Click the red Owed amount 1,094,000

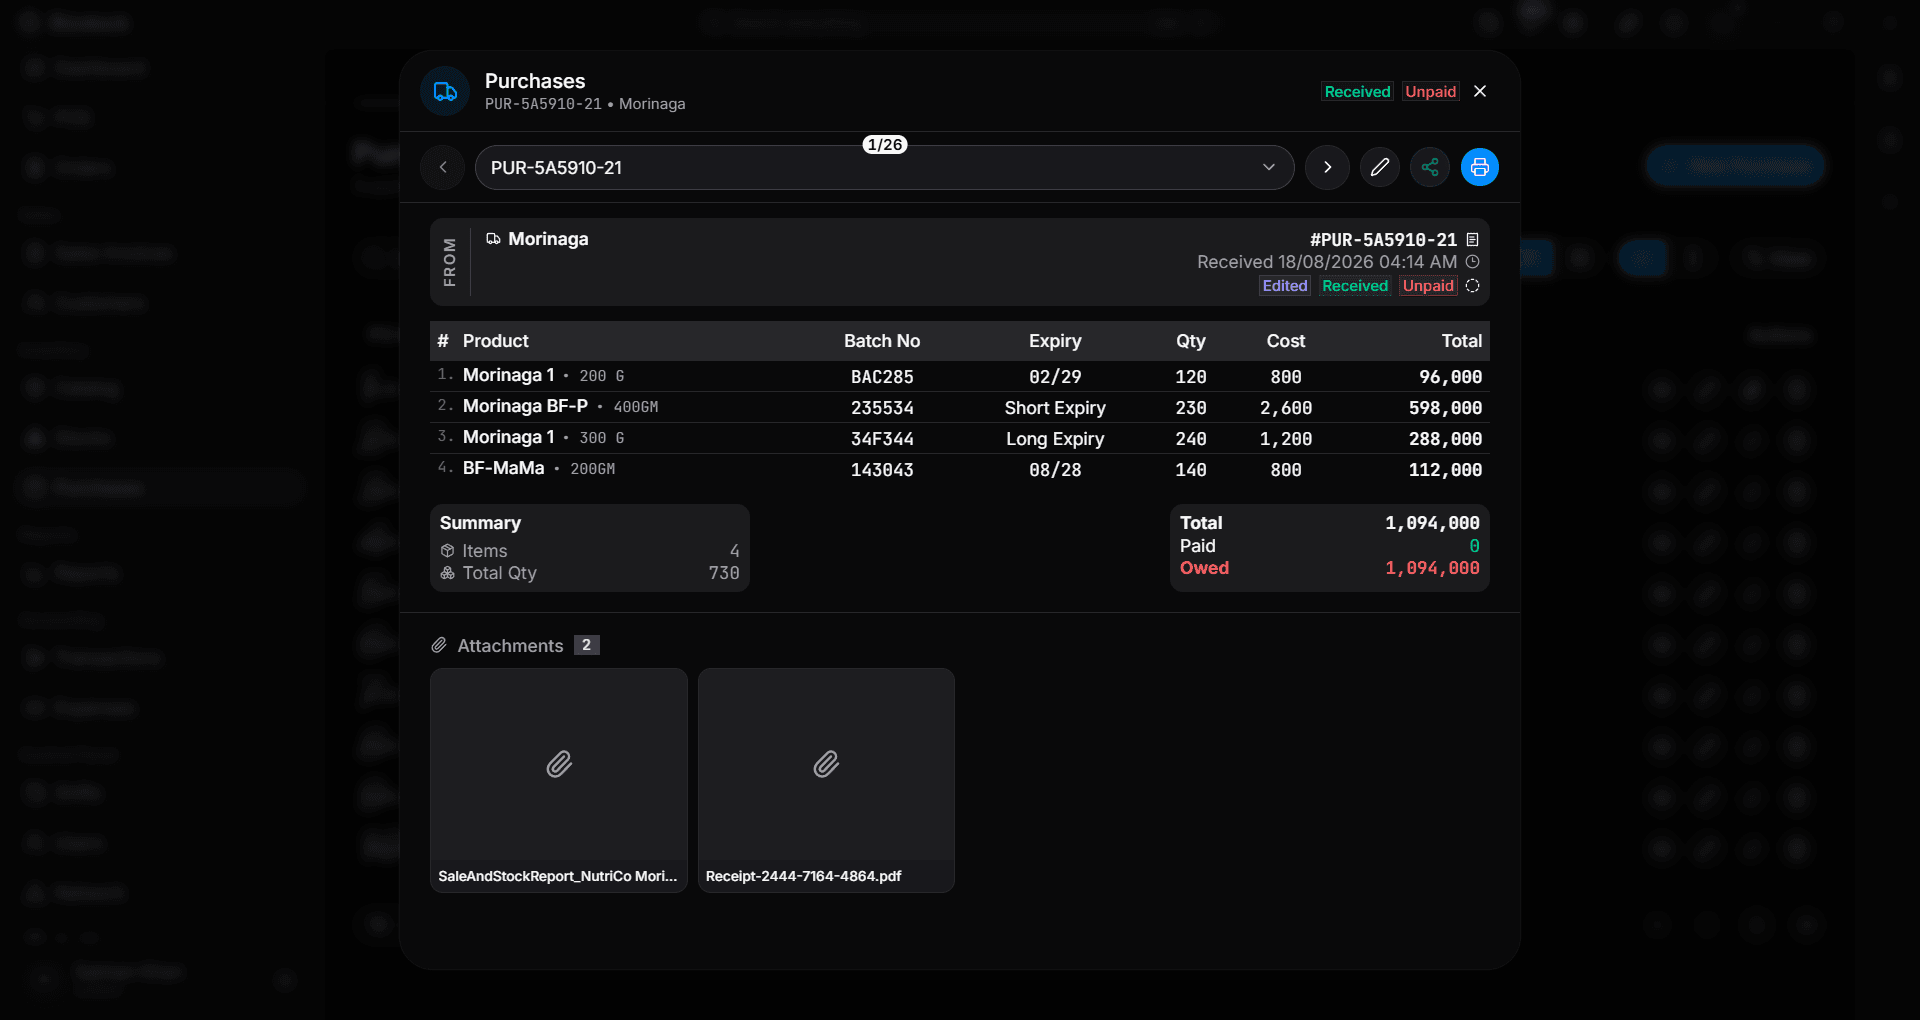click(x=1432, y=568)
